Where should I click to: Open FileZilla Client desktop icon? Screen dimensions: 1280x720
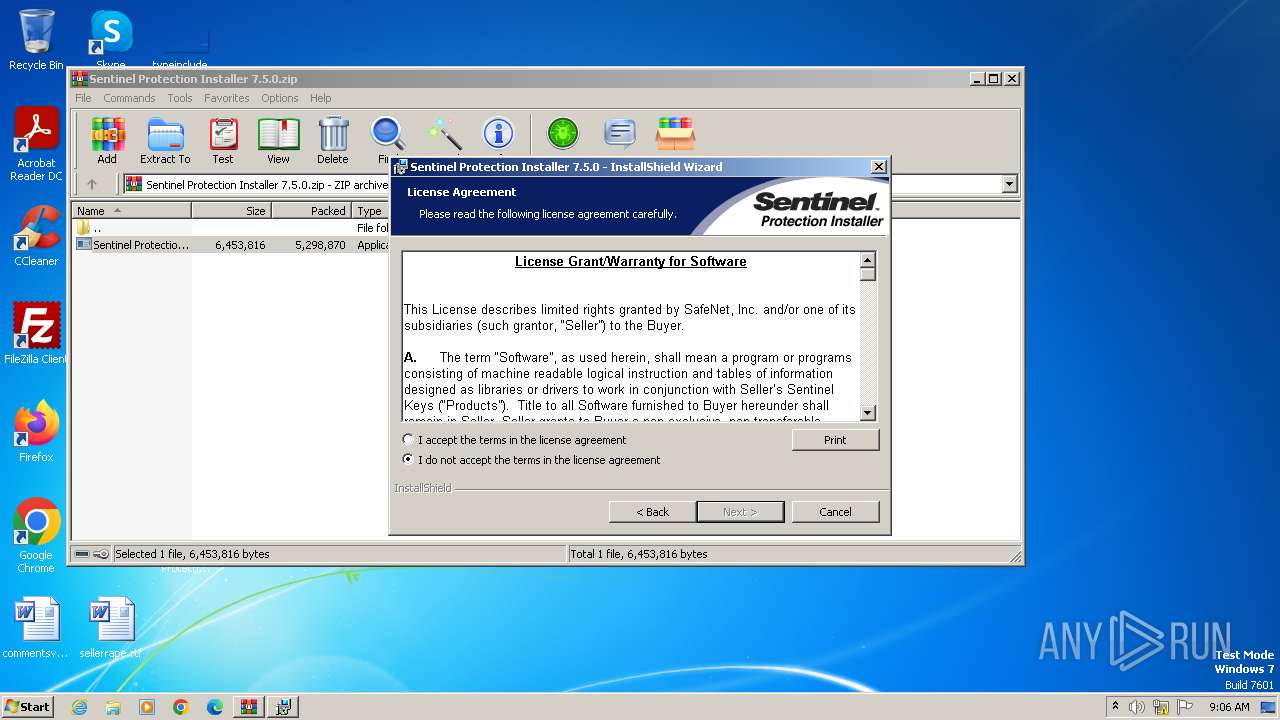coord(36,333)
